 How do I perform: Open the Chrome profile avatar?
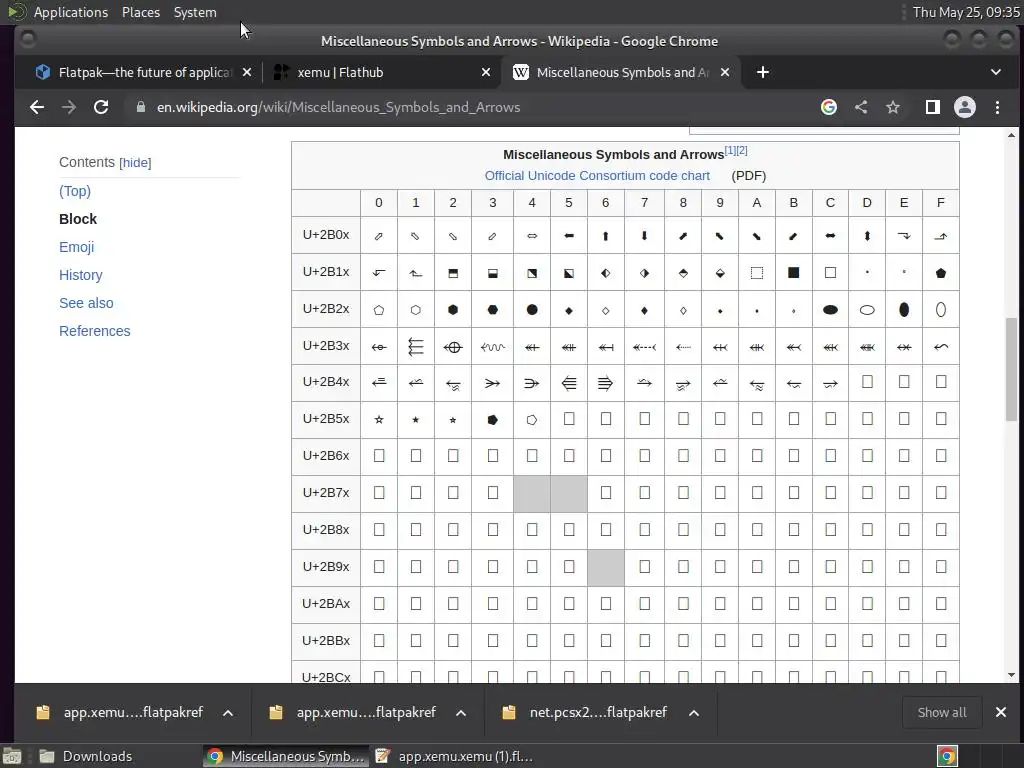click(965, 107)
